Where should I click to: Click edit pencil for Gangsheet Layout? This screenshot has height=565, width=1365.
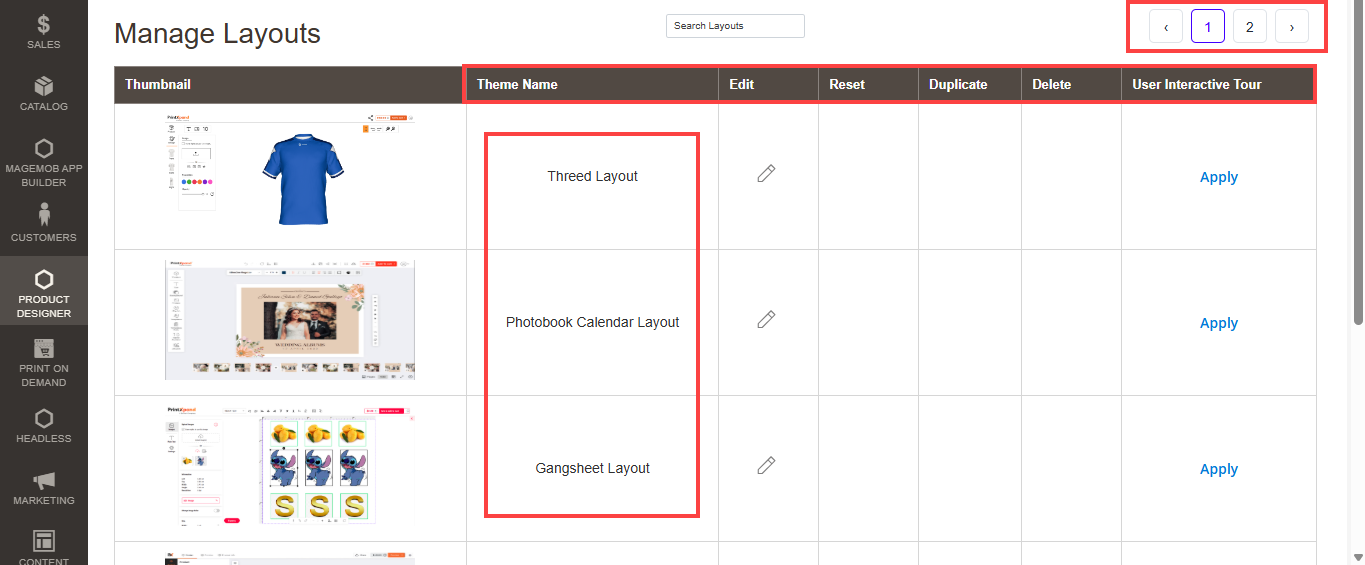click(766, 466)
